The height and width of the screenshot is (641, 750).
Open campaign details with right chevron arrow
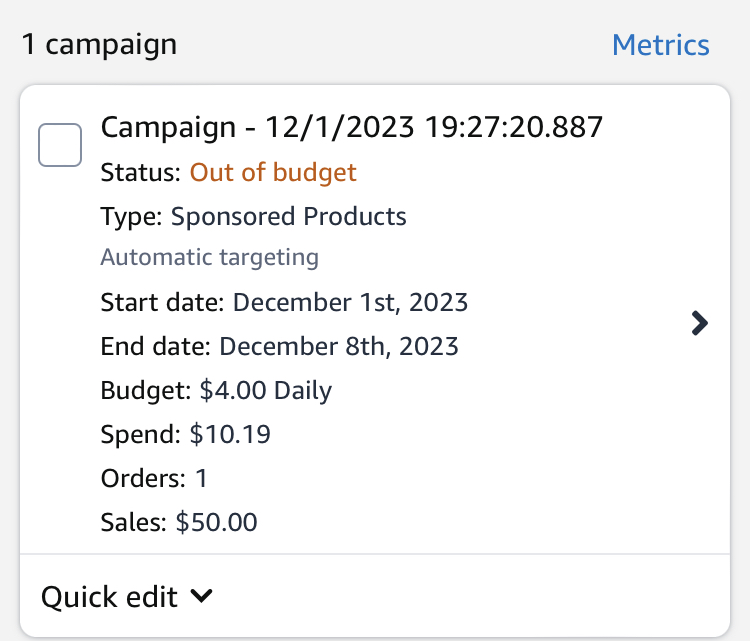(x=699, y=323)
